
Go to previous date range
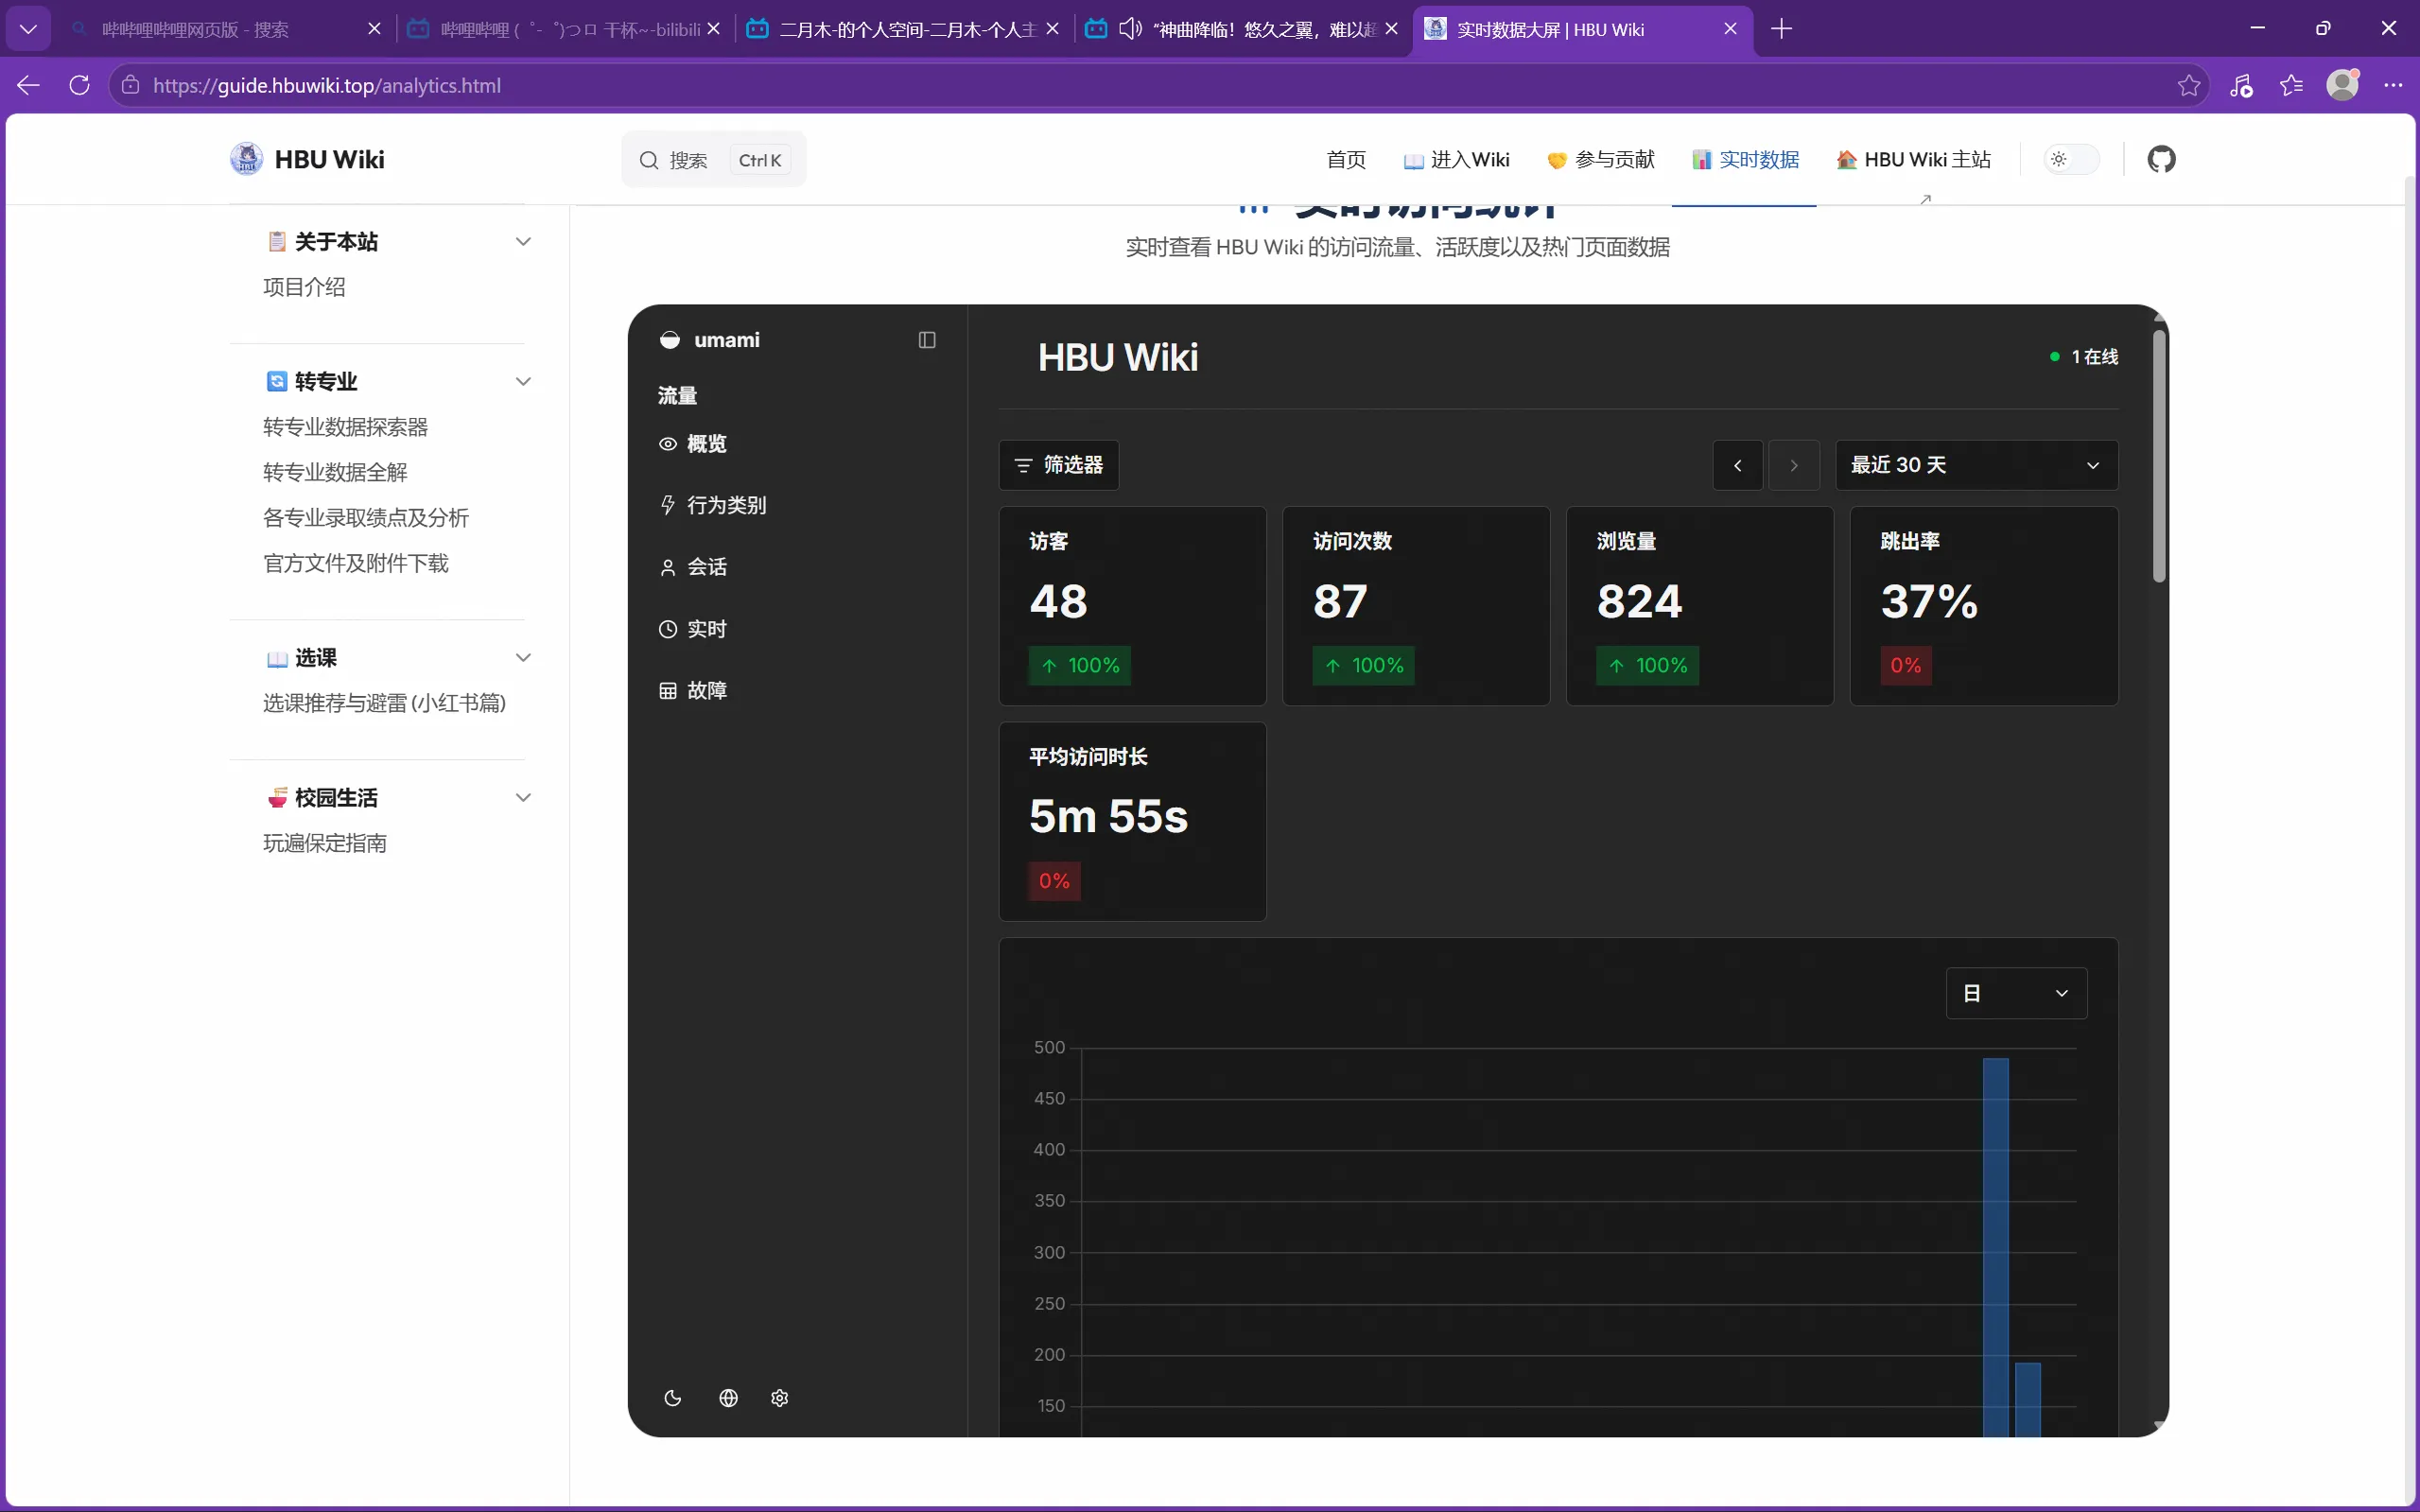(1738, 465)
